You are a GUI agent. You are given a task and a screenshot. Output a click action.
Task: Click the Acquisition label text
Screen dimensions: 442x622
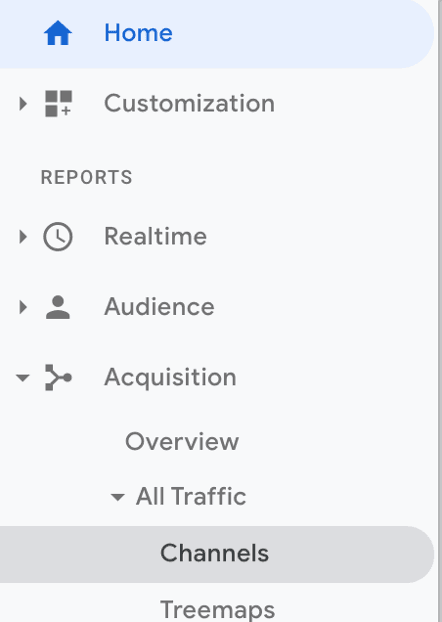pyautogui.click(x=170, y=377)
